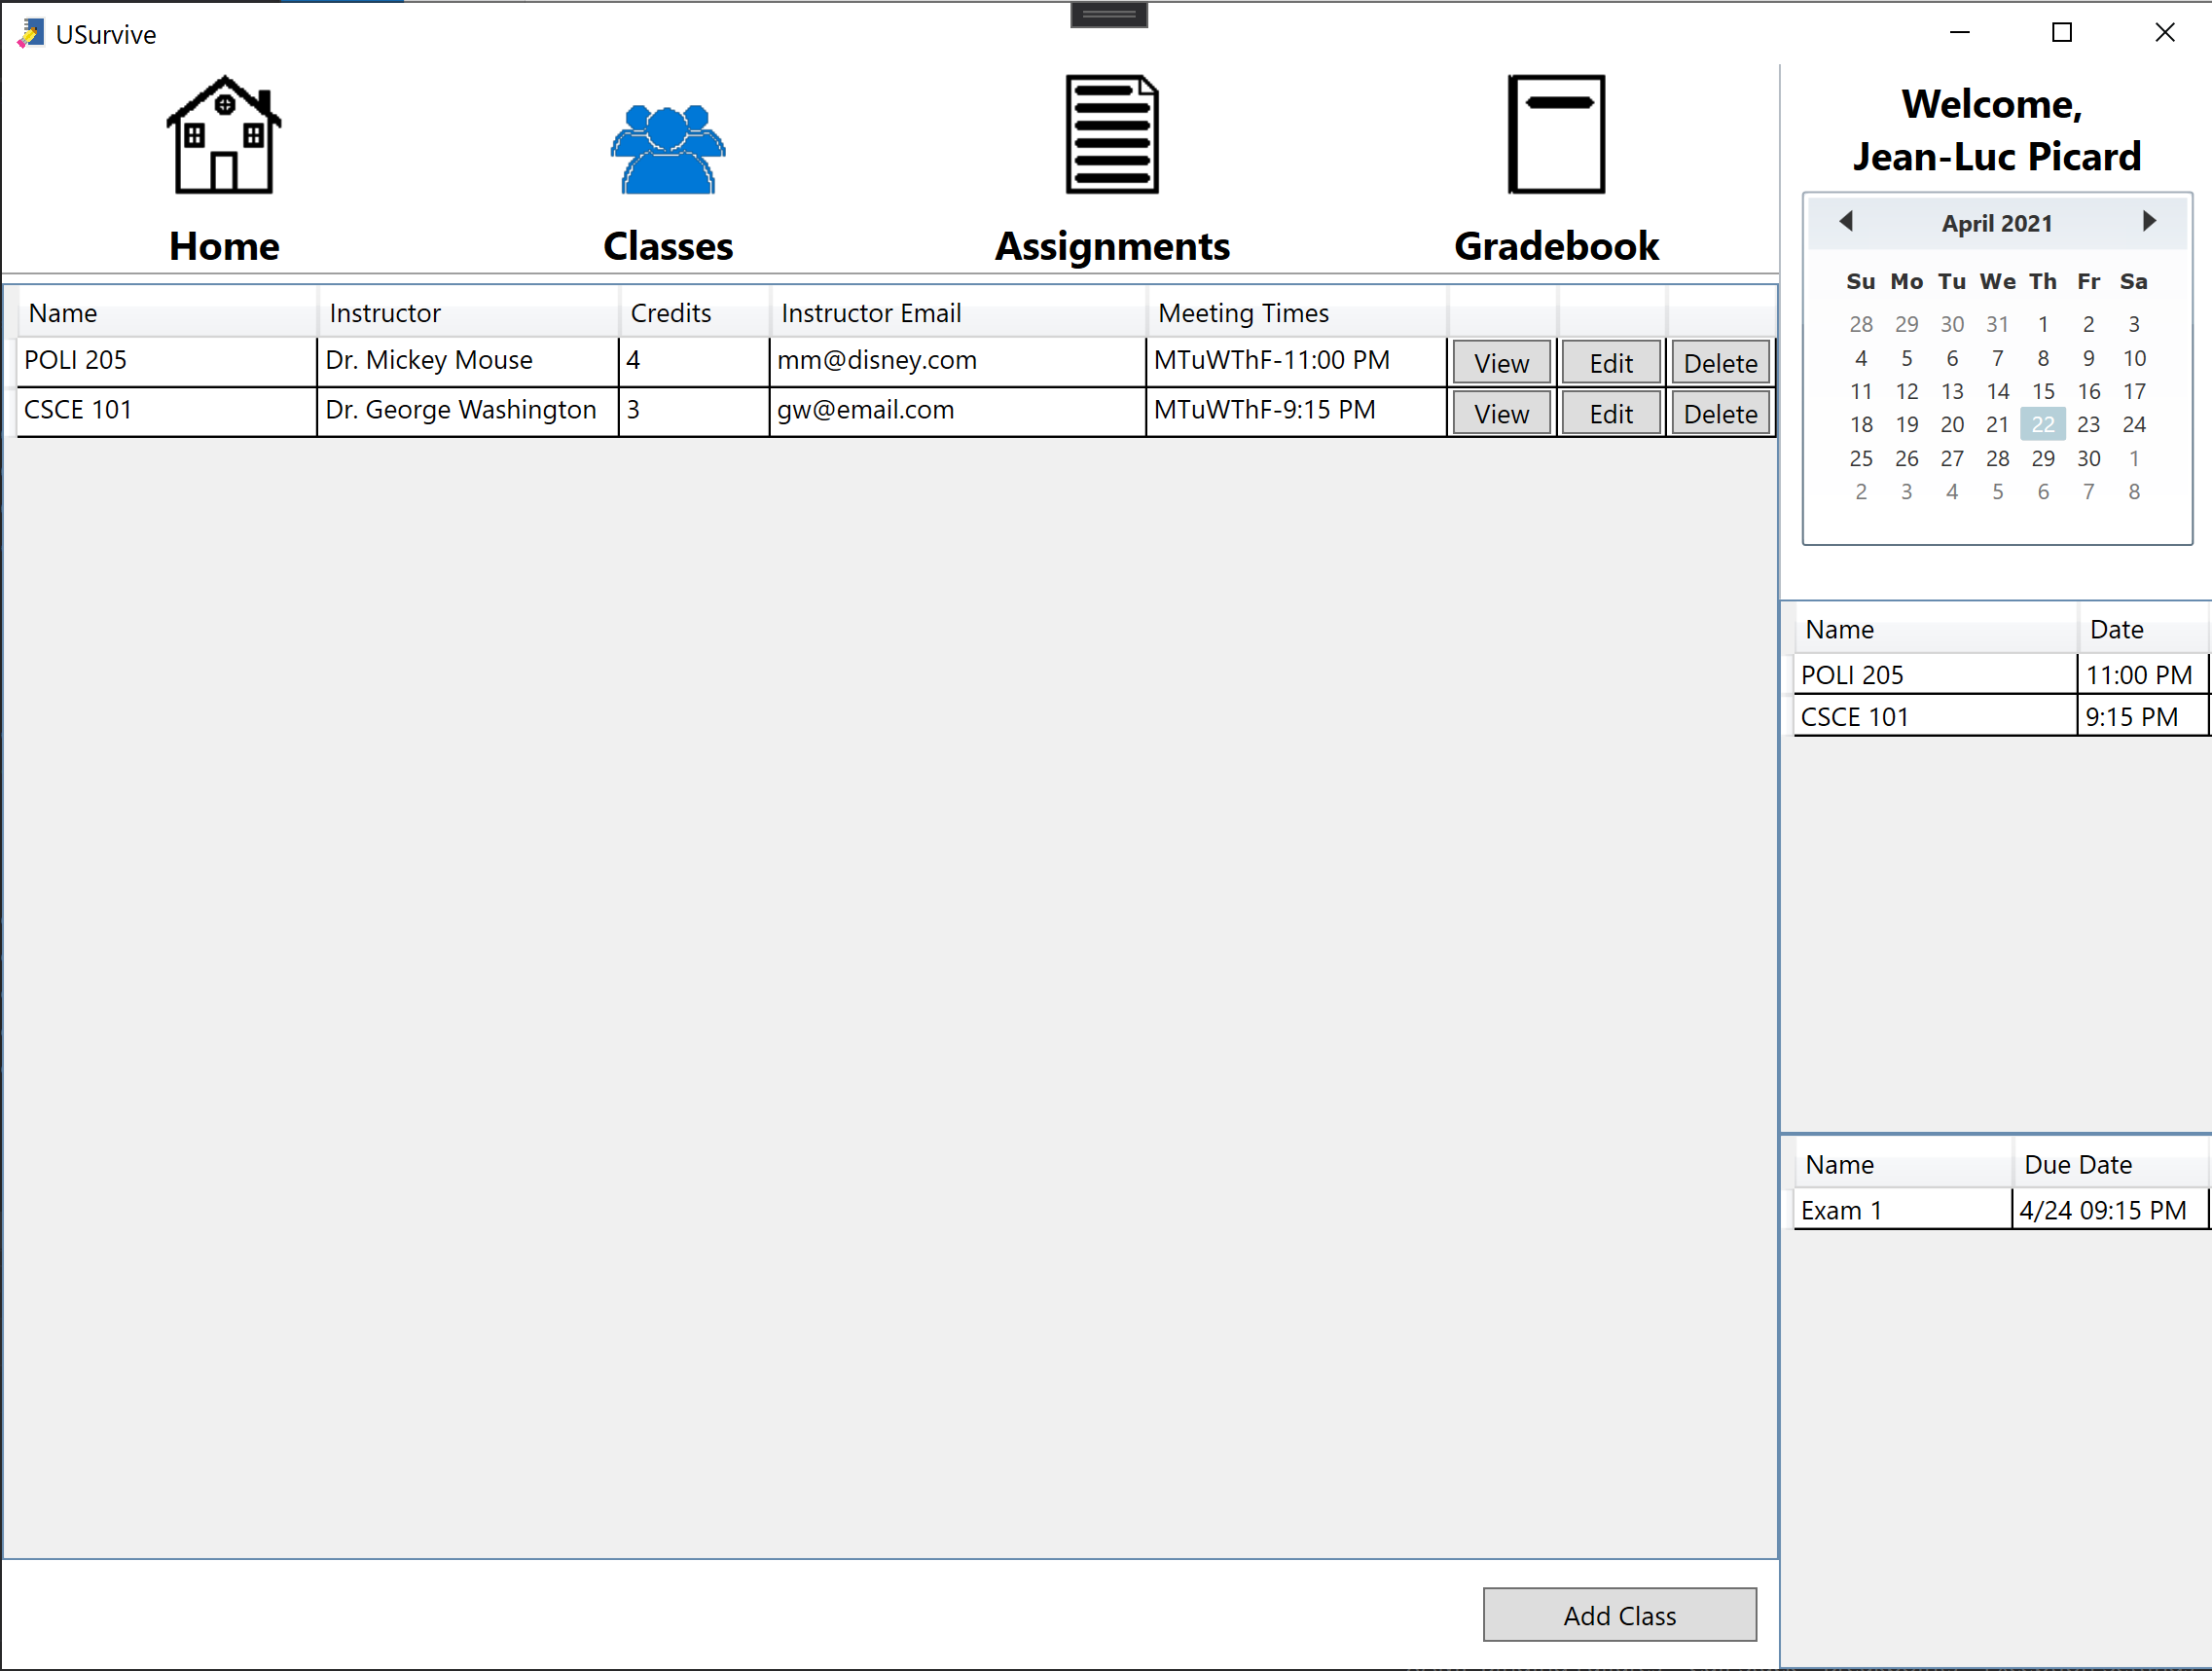Click the Due Date column header
Screen dimensions: 2212x1671
click(x=2109, y=1165)
